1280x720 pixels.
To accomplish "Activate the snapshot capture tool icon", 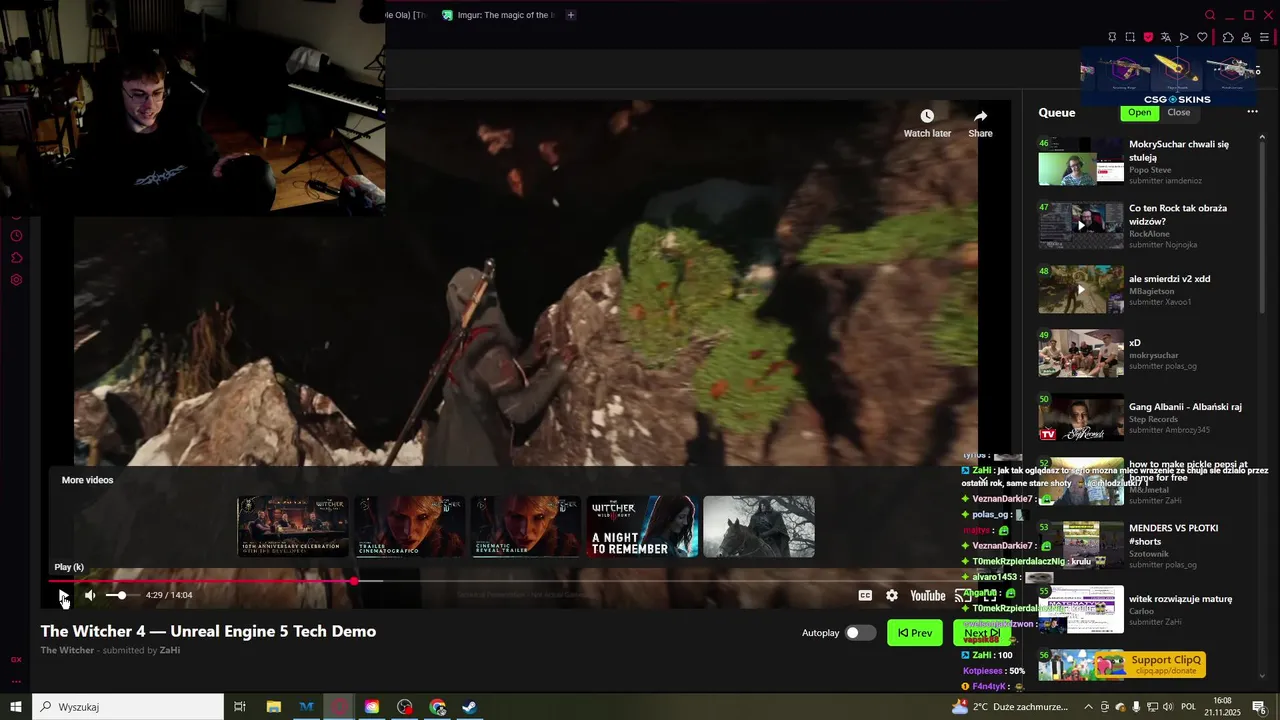I will (x=1130, y=37).
